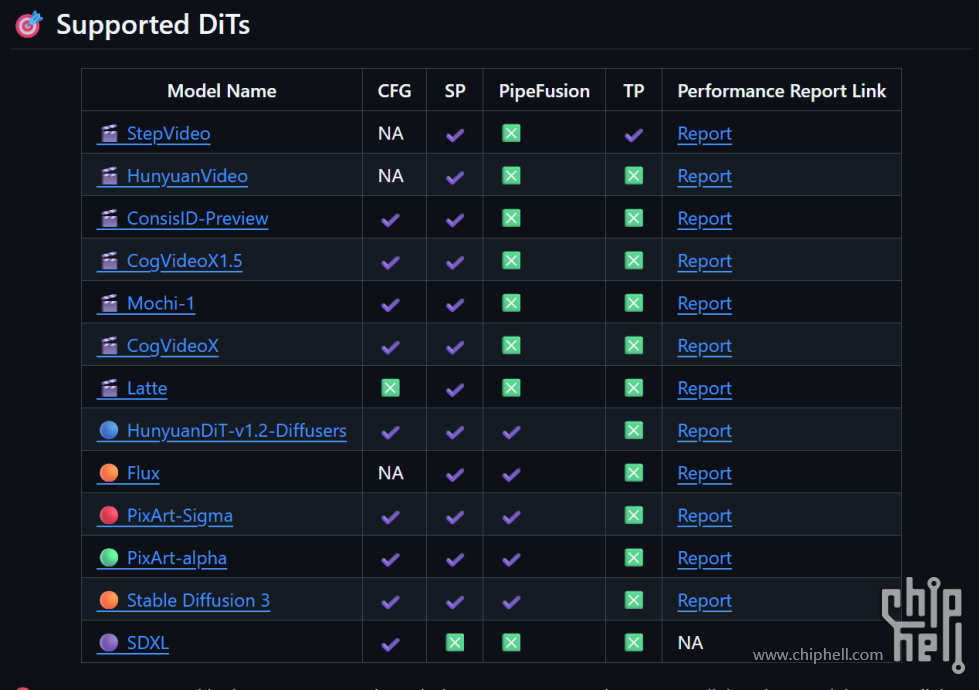Open the Flux model link
Screen dimensions: 979x690
129,473
